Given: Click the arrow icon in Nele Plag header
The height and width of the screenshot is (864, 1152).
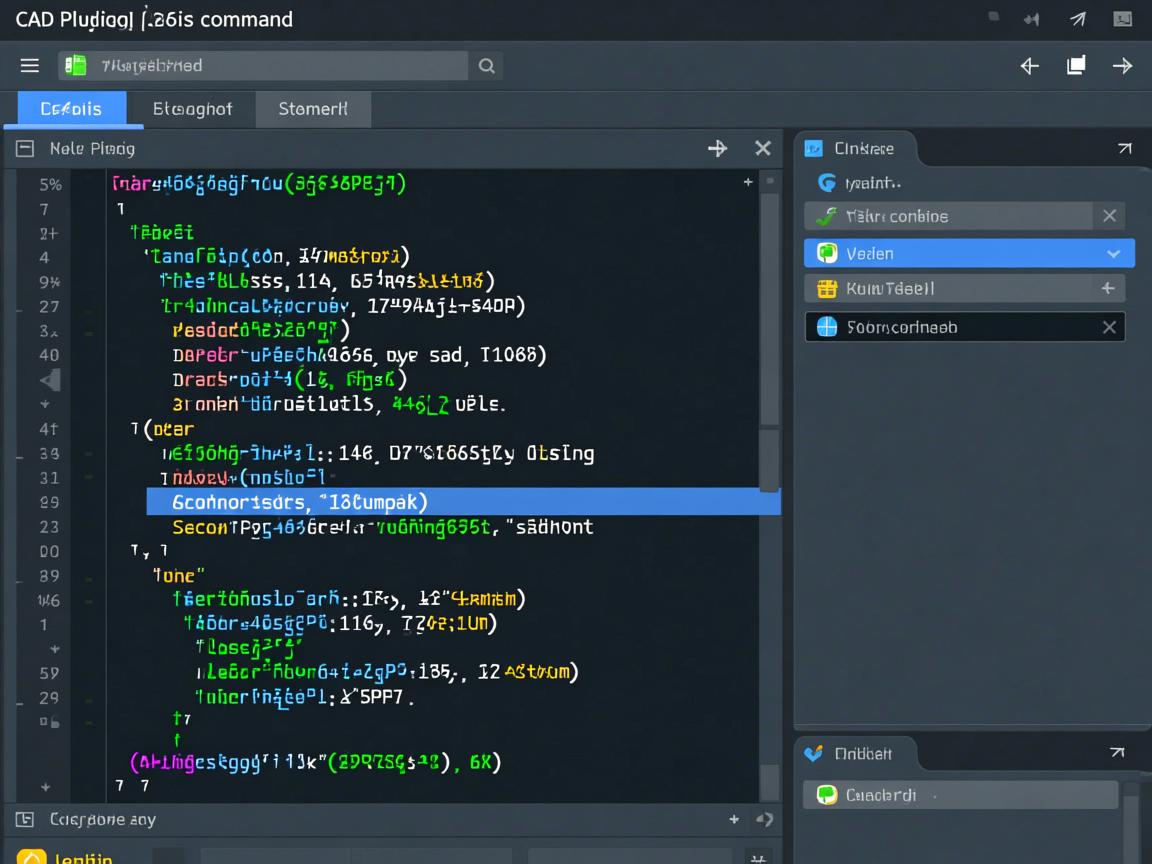Looking at the screenshot, I should coord(717,148).
